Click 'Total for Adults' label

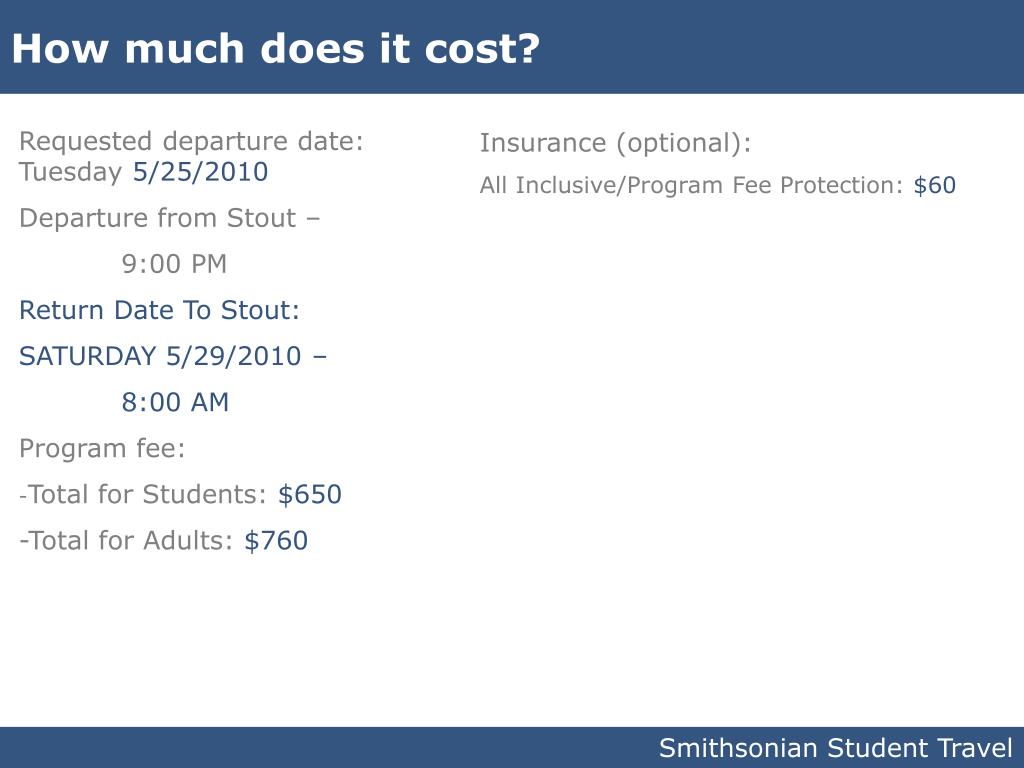126,541
